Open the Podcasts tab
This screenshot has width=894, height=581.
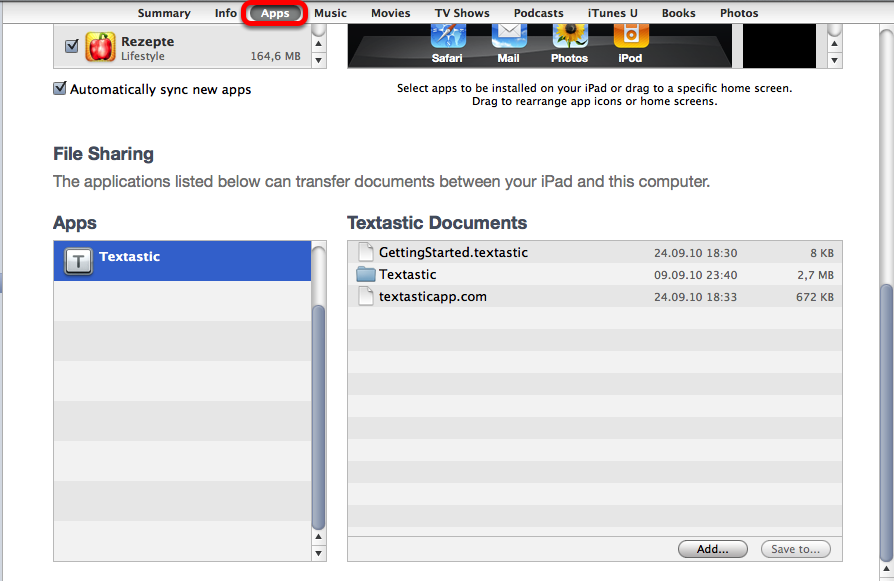tap(538, 13)
